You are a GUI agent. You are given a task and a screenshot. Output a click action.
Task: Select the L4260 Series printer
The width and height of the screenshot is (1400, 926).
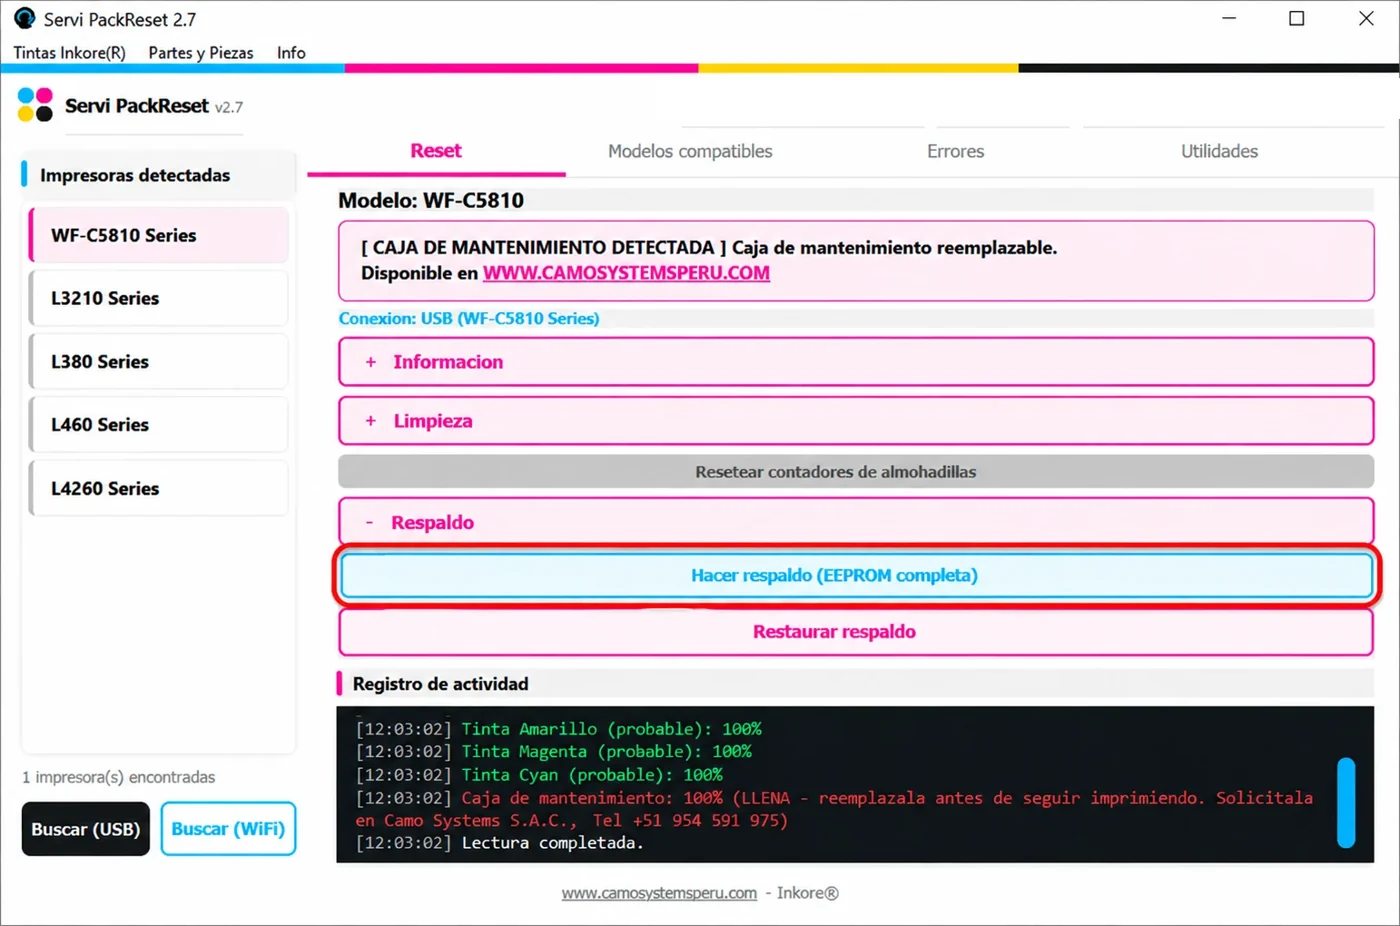pyautogui.click(x=159, y=488)
